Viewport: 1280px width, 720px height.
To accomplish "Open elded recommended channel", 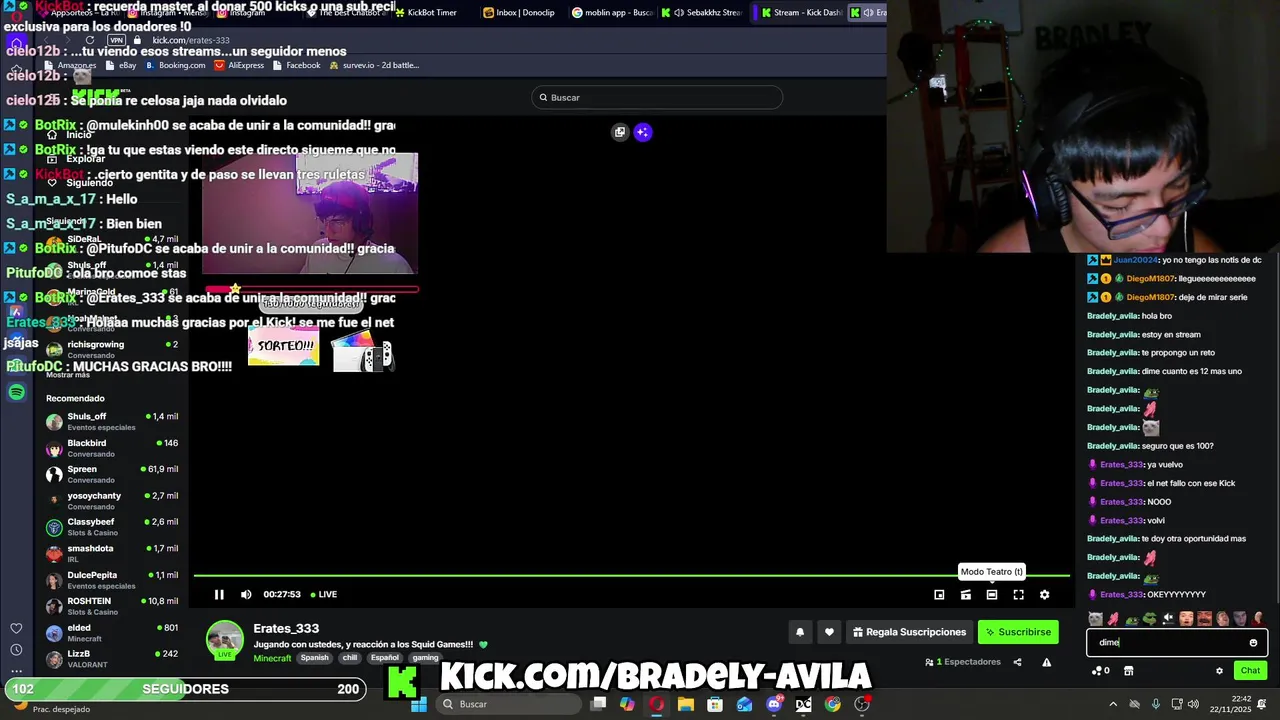I will (112, 633).
